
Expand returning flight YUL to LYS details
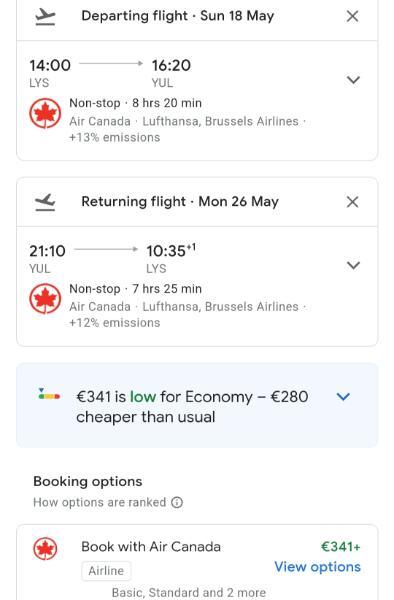[353, 265]
